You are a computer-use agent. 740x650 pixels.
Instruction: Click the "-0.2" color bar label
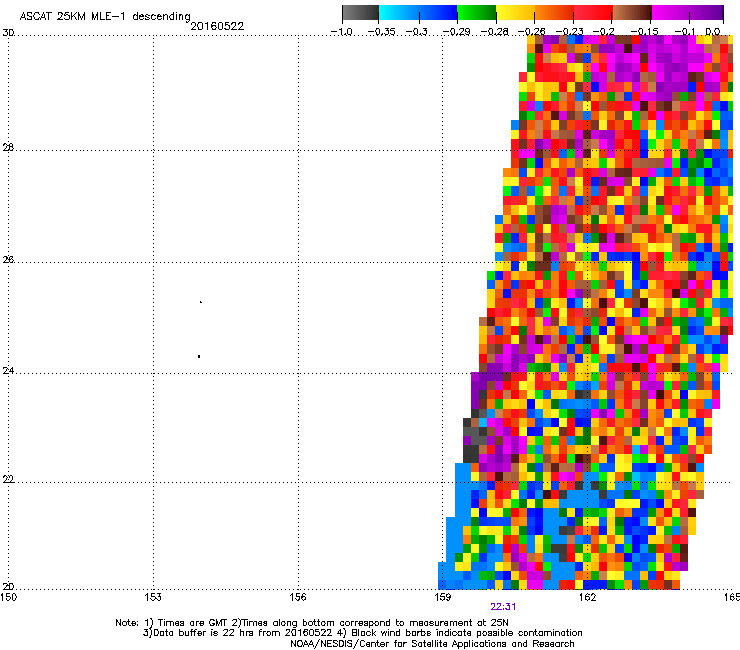[x=603, y=32]
